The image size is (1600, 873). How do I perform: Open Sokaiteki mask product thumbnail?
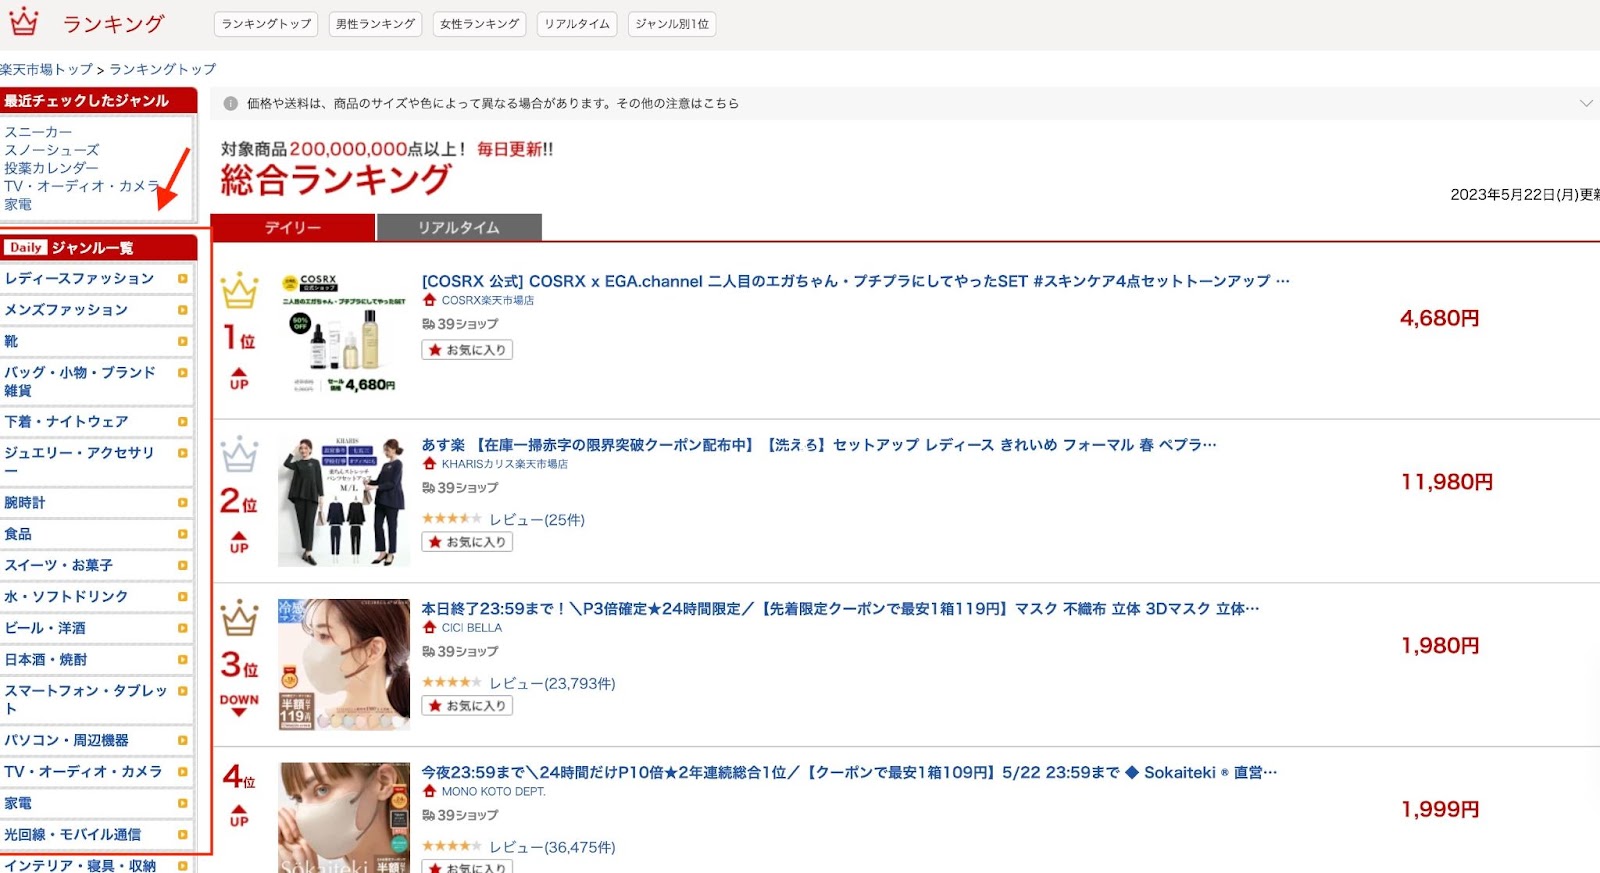click(x=344, y=818)
